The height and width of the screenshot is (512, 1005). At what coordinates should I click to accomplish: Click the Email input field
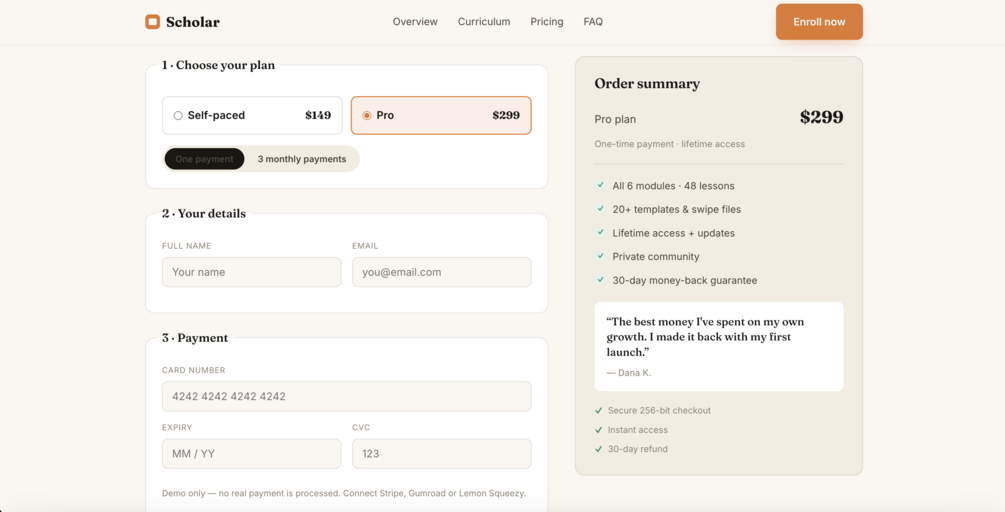442,272
